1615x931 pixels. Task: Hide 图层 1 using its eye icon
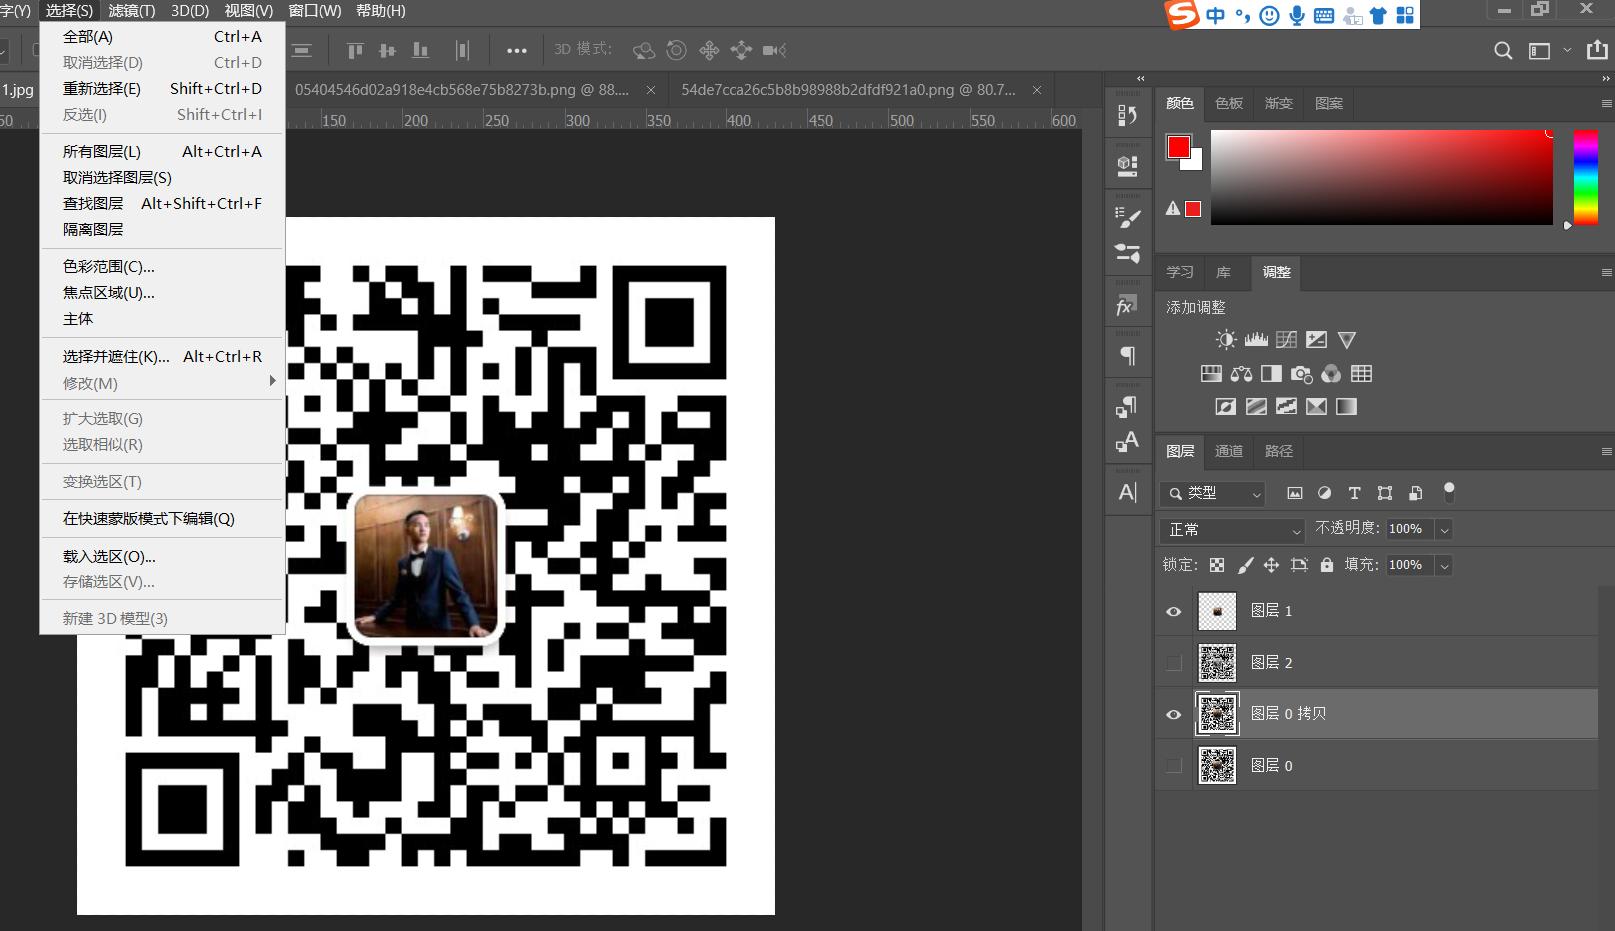coord(1174,611)
